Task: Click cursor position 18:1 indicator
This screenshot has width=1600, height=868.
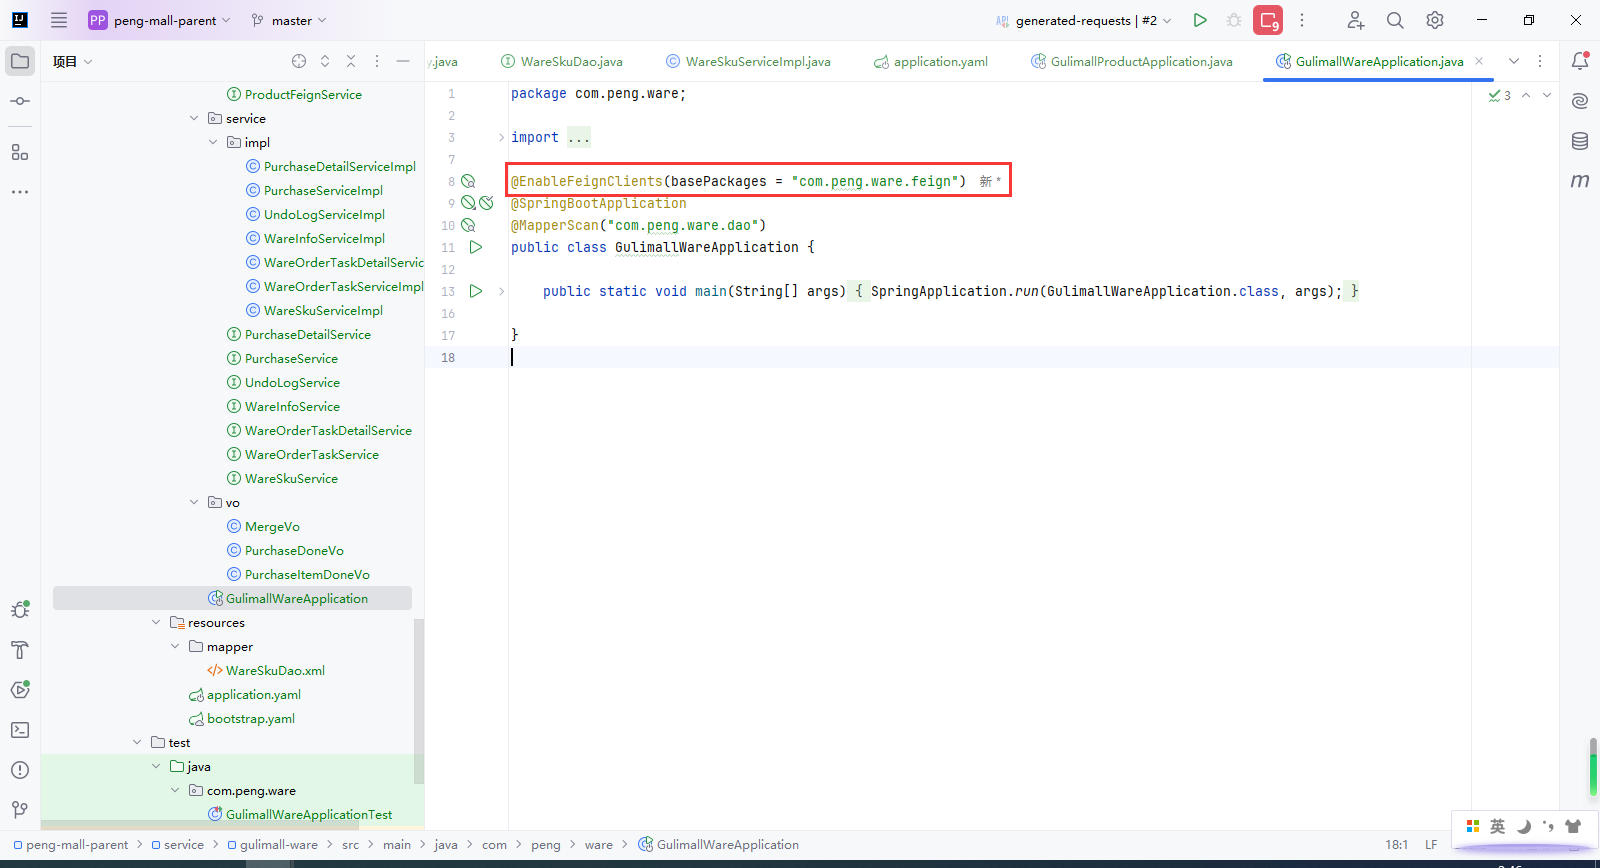Action: coord(1396,845)
